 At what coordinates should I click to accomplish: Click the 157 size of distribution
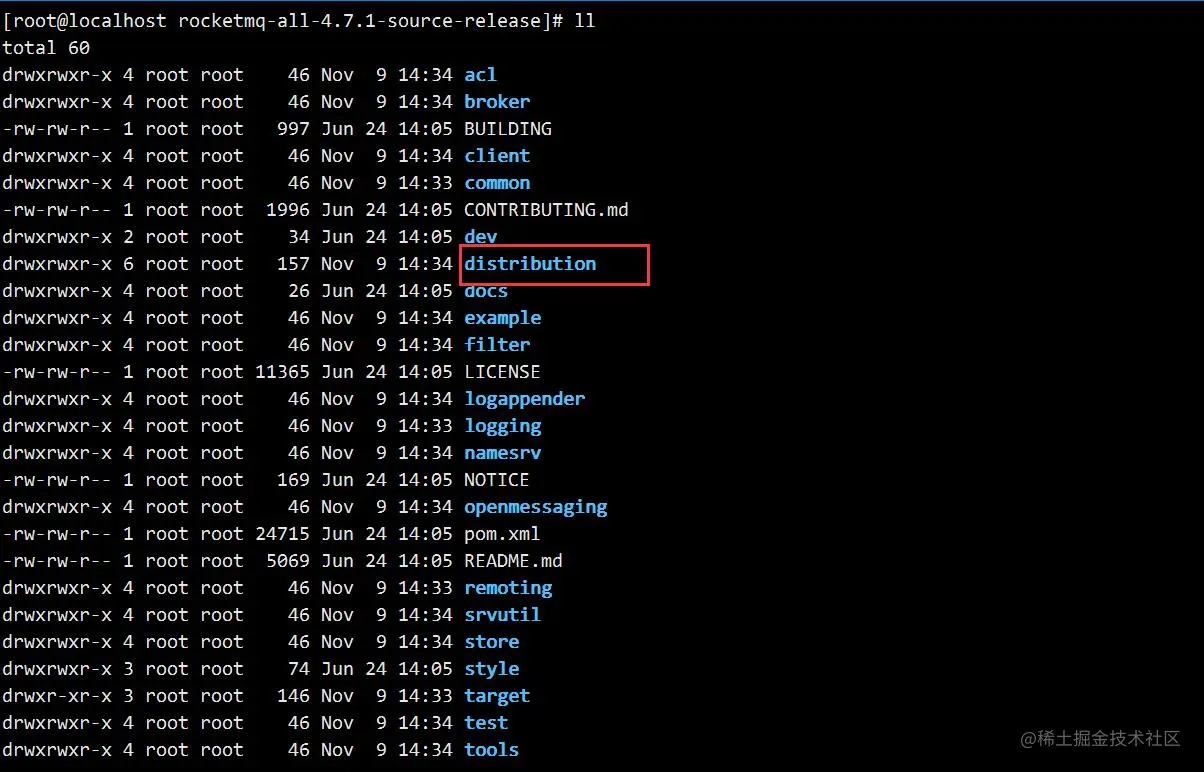293,264
